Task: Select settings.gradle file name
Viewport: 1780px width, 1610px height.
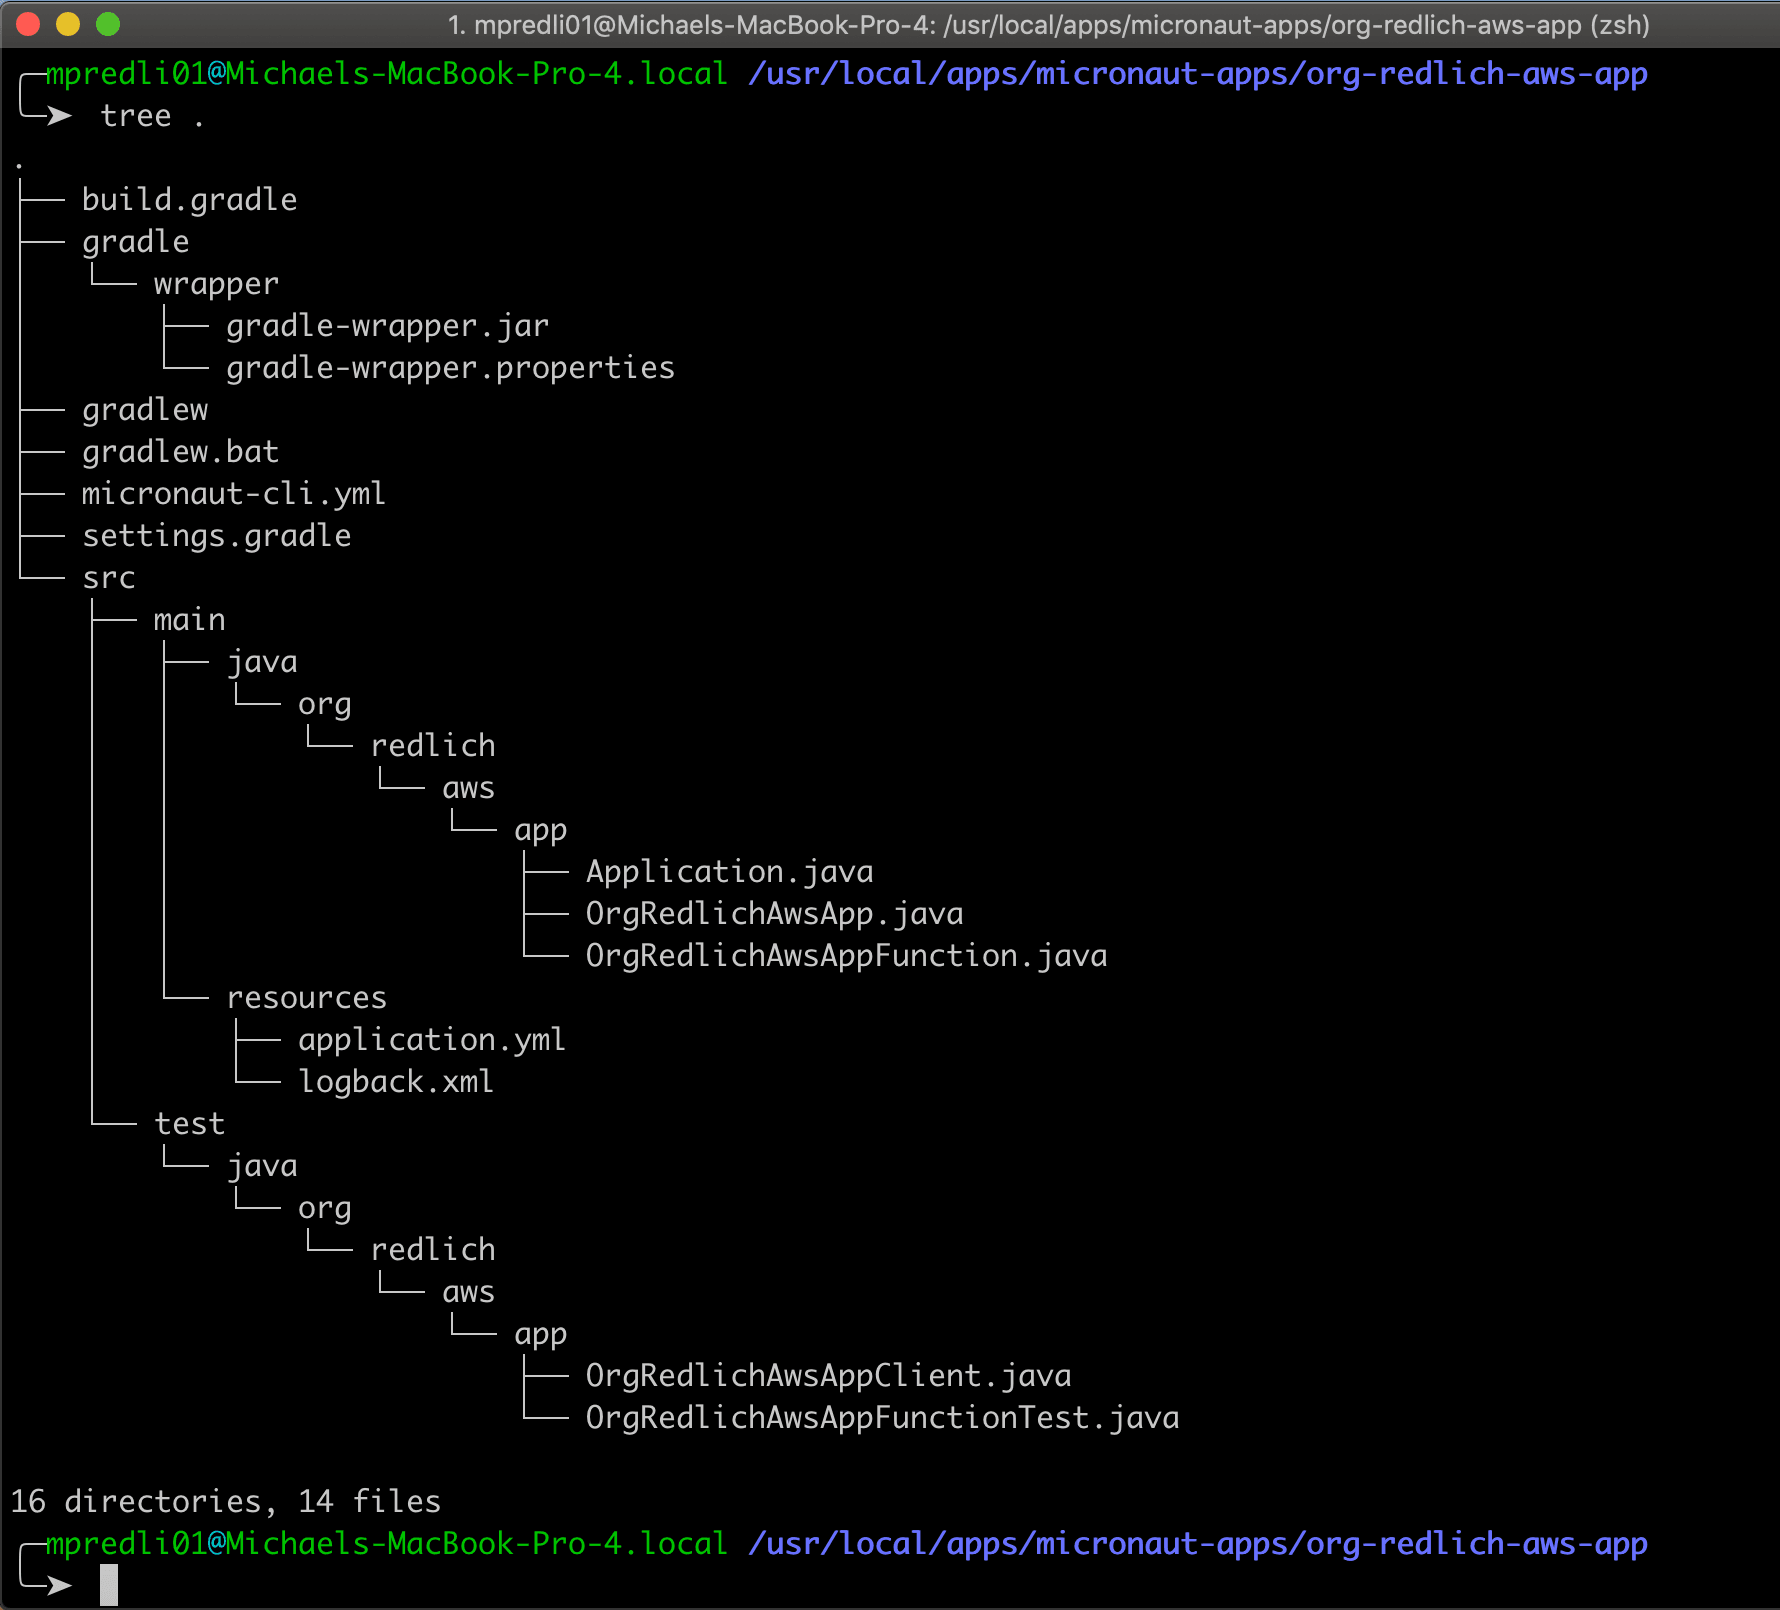Action: click(216, 536)
